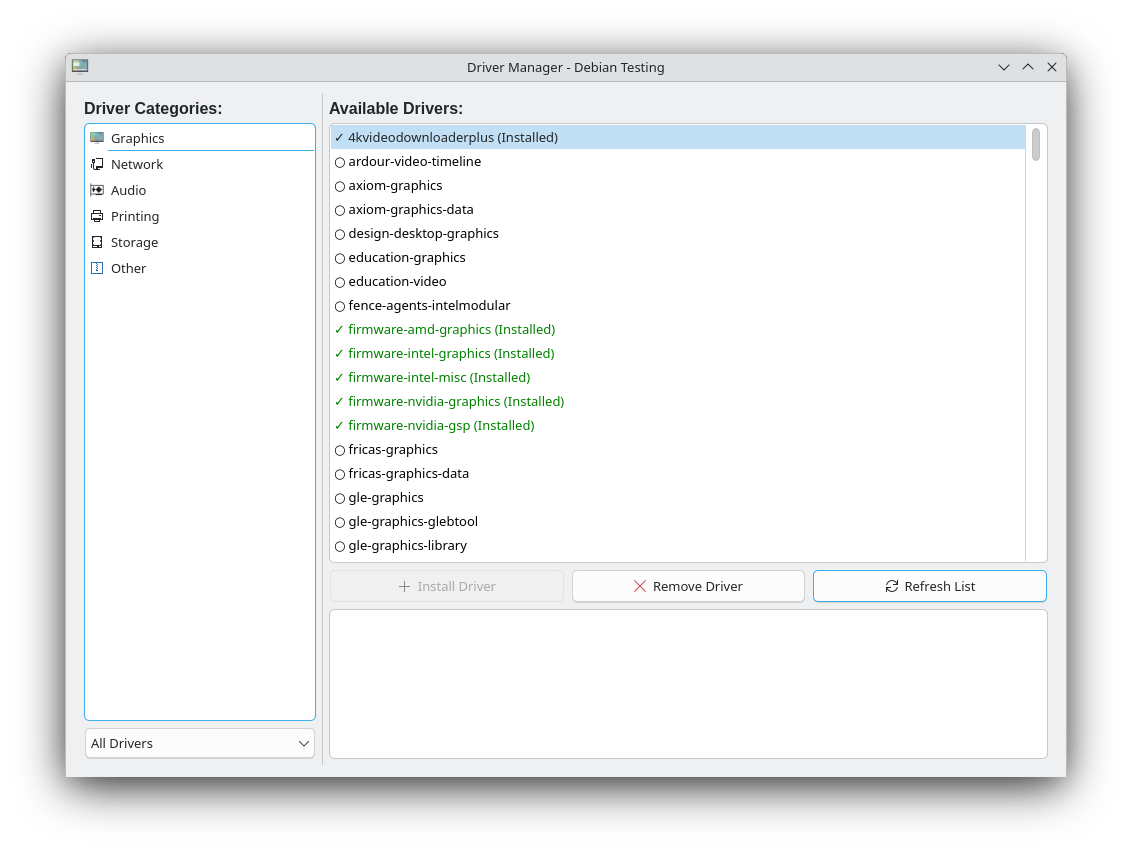Select the circle next to ardour-video-timeline
Screen dimensions: 1132x854
(x=340, y=162)
